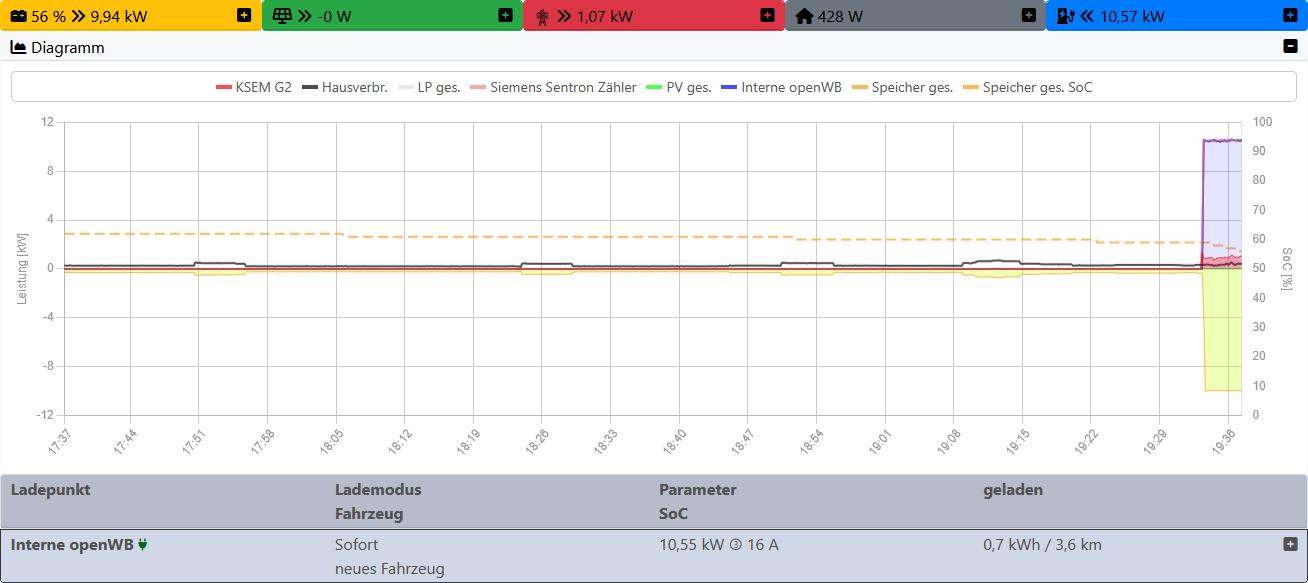This screenshot has width=1308, height=583.
Task: Click the house icon showing 428 W
Action: [805, 15]
